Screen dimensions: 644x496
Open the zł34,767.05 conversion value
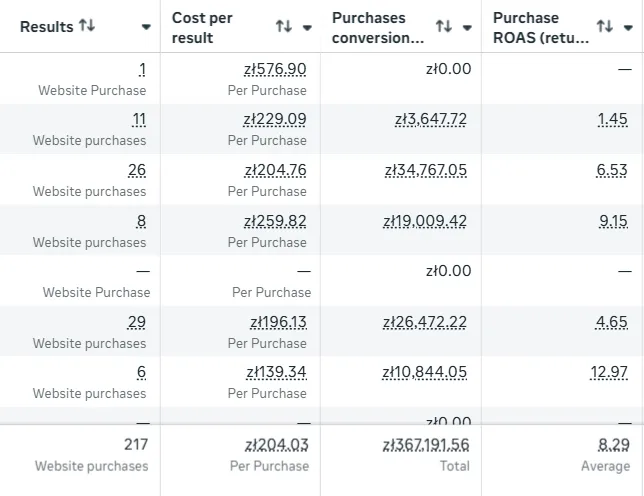(426, 170)
